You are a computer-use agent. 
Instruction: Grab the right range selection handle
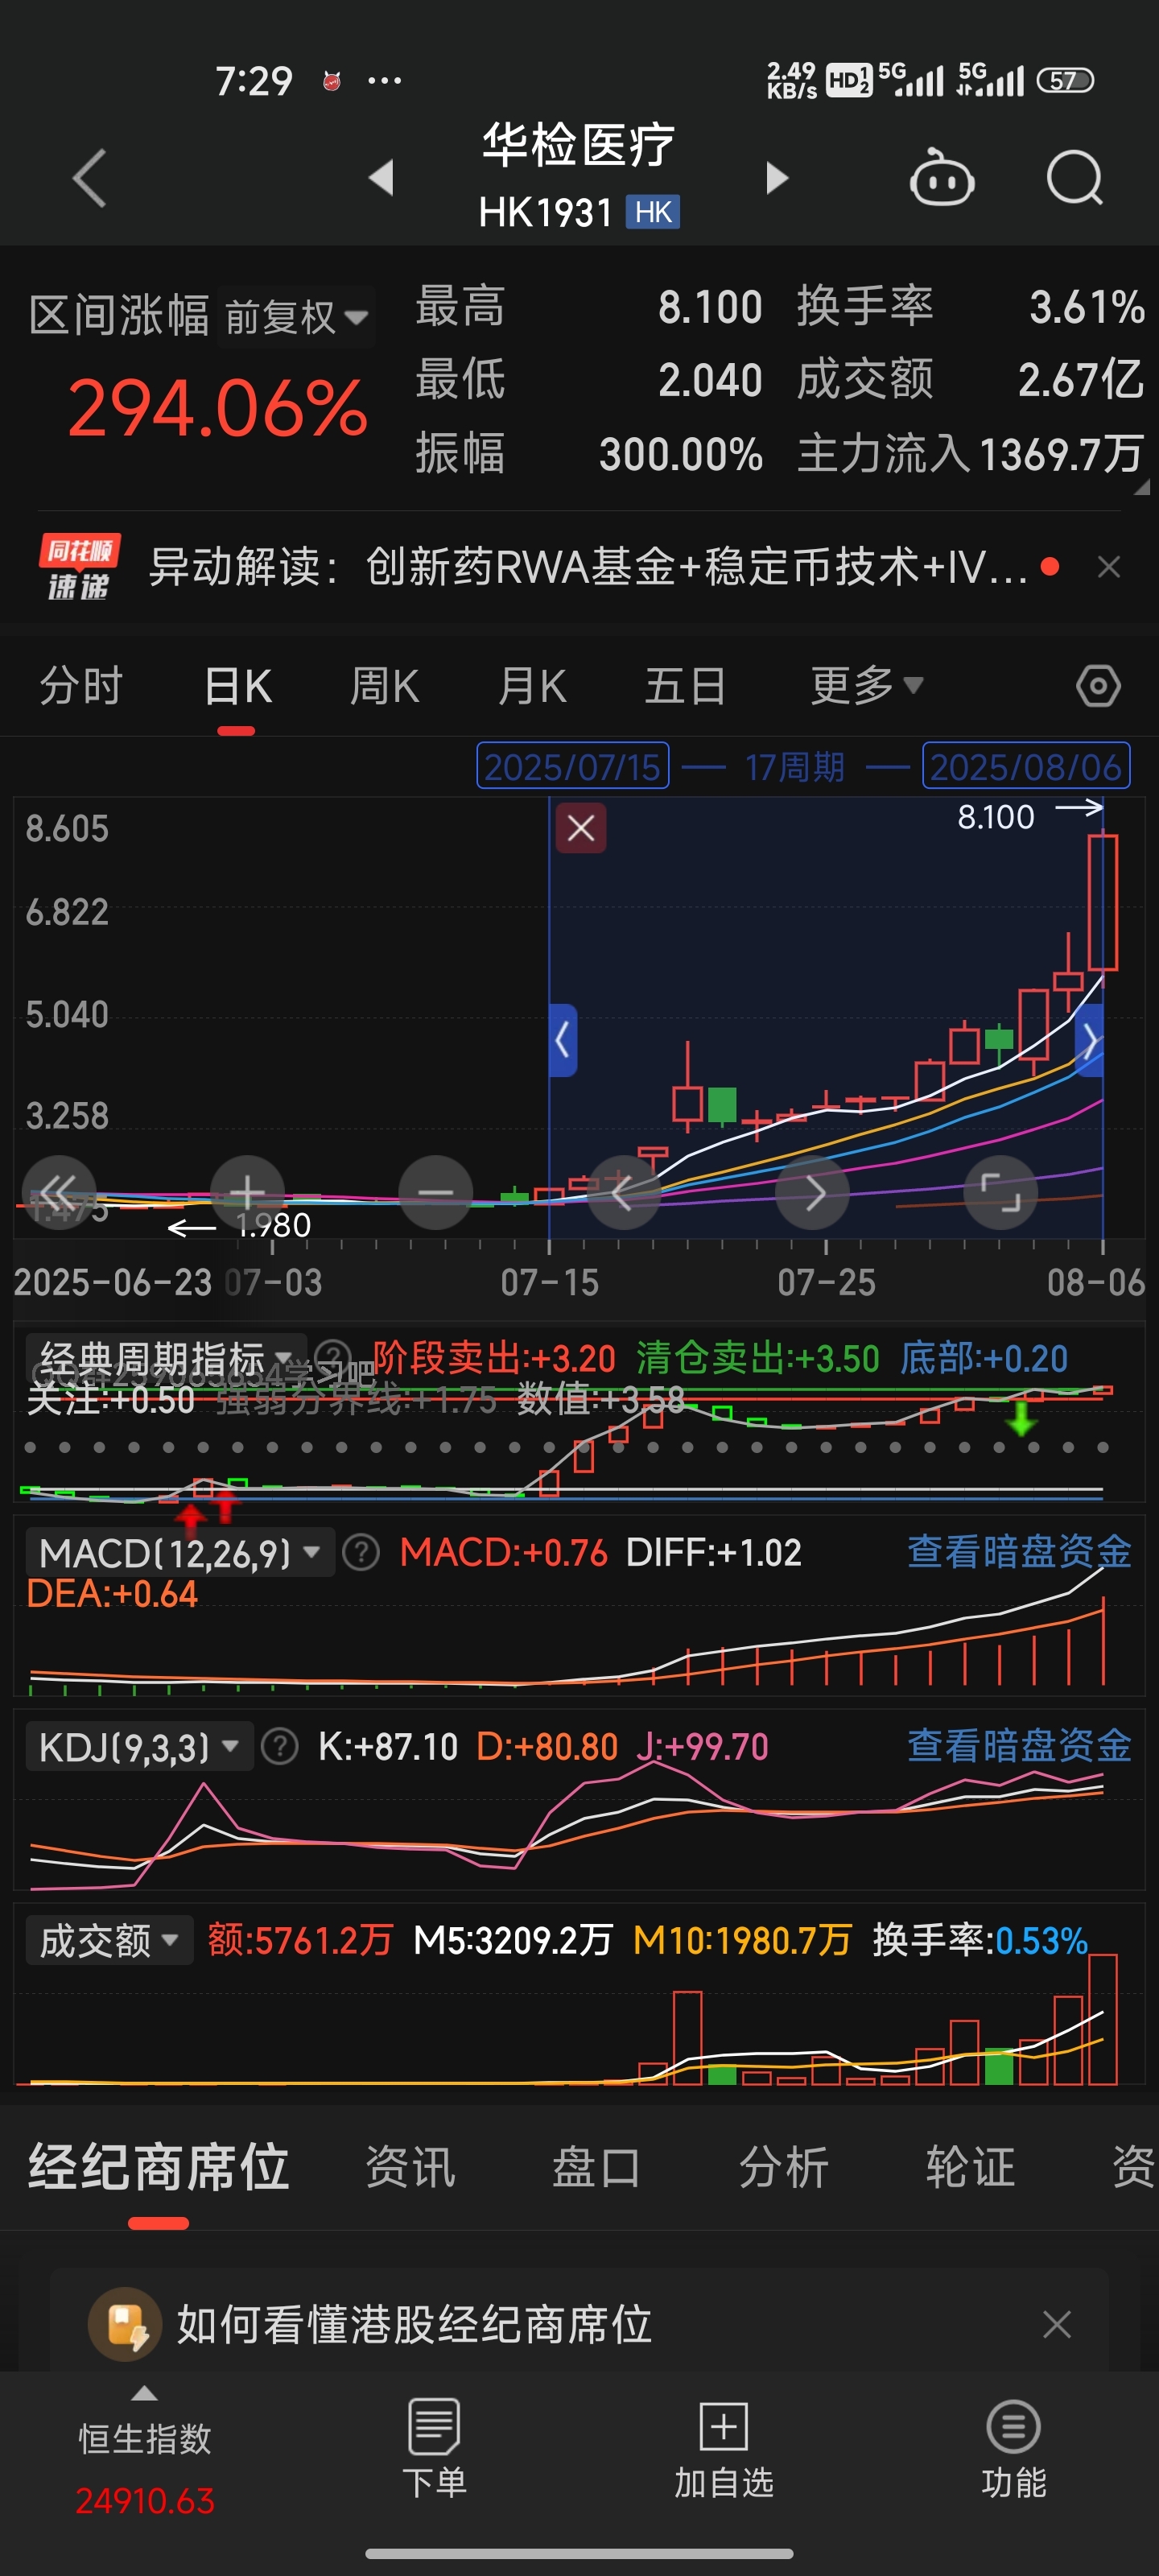1089,1040
